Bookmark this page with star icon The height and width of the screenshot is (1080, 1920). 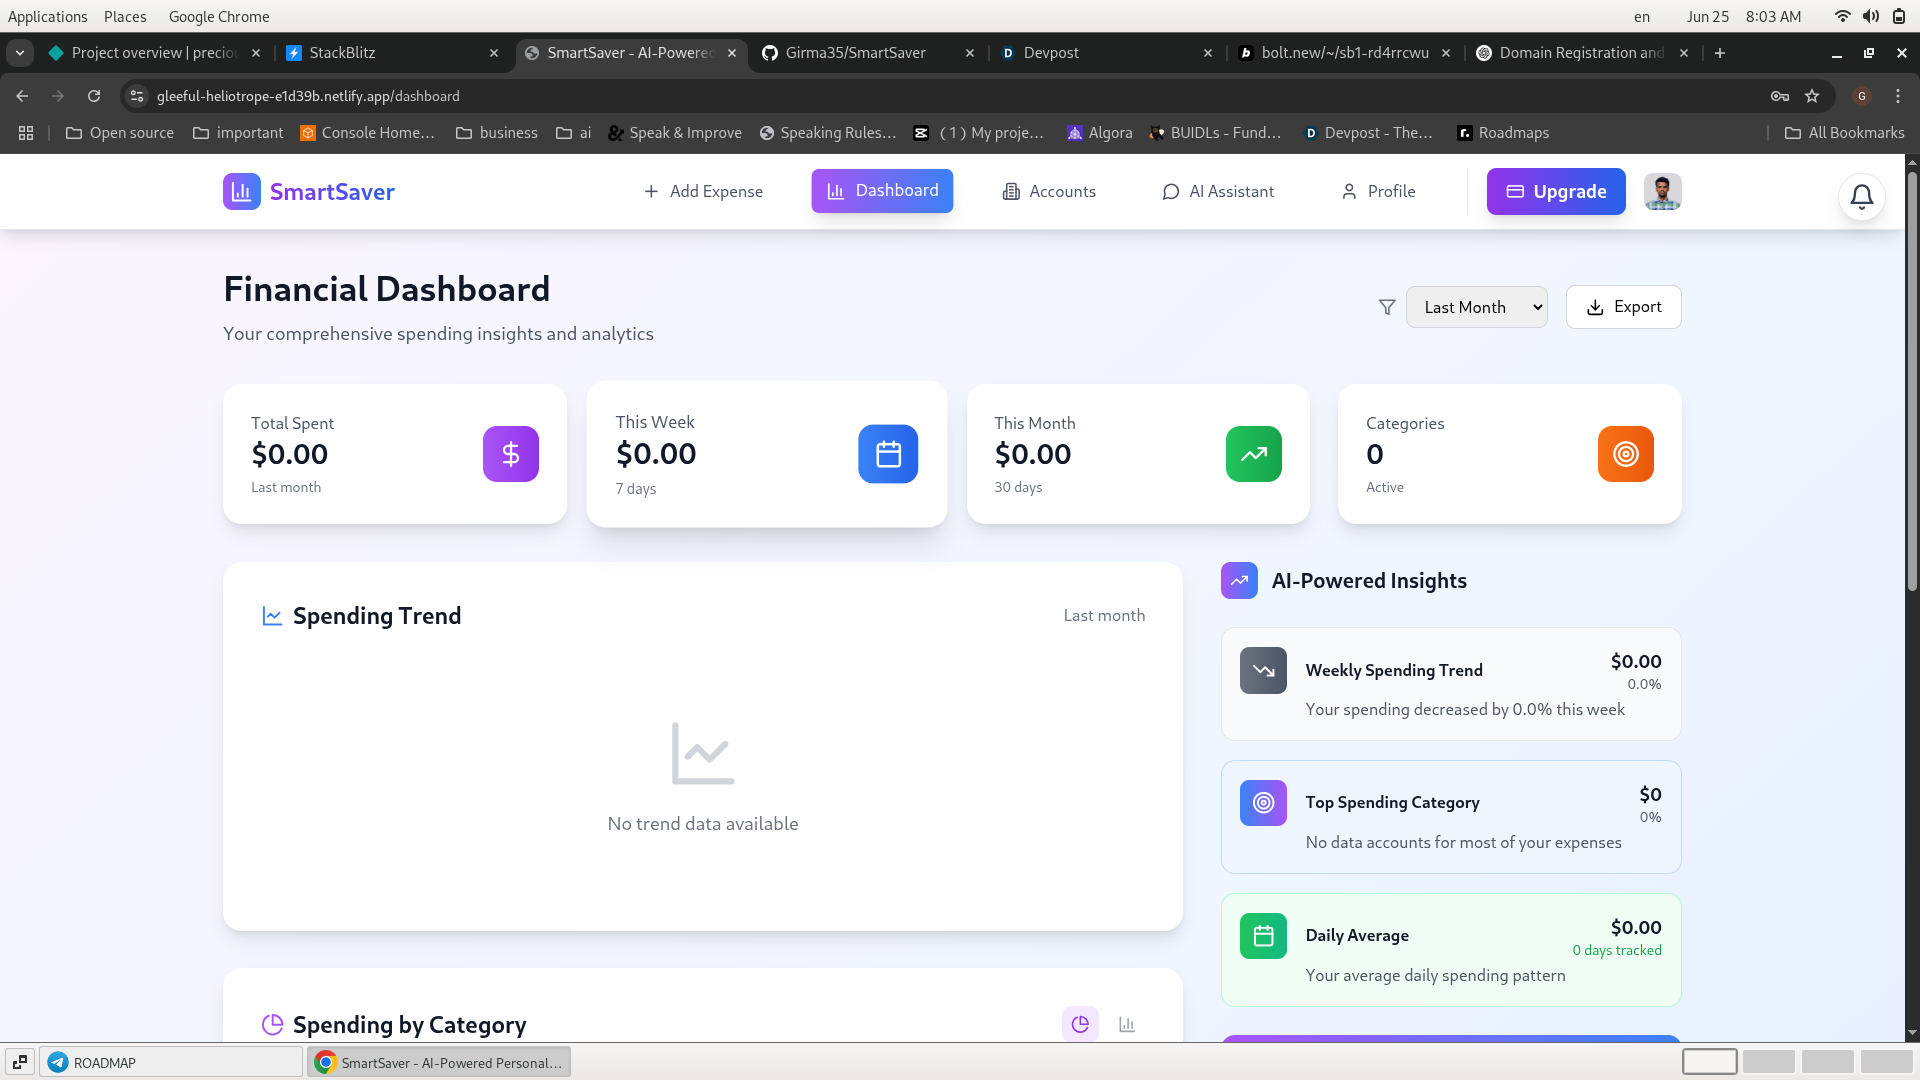click(x=1812, y=96)
